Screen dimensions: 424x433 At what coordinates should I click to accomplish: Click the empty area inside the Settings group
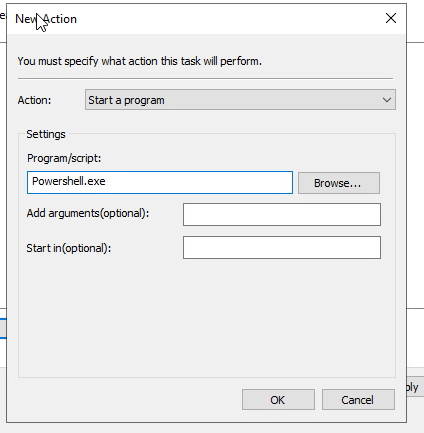(207, 317)
